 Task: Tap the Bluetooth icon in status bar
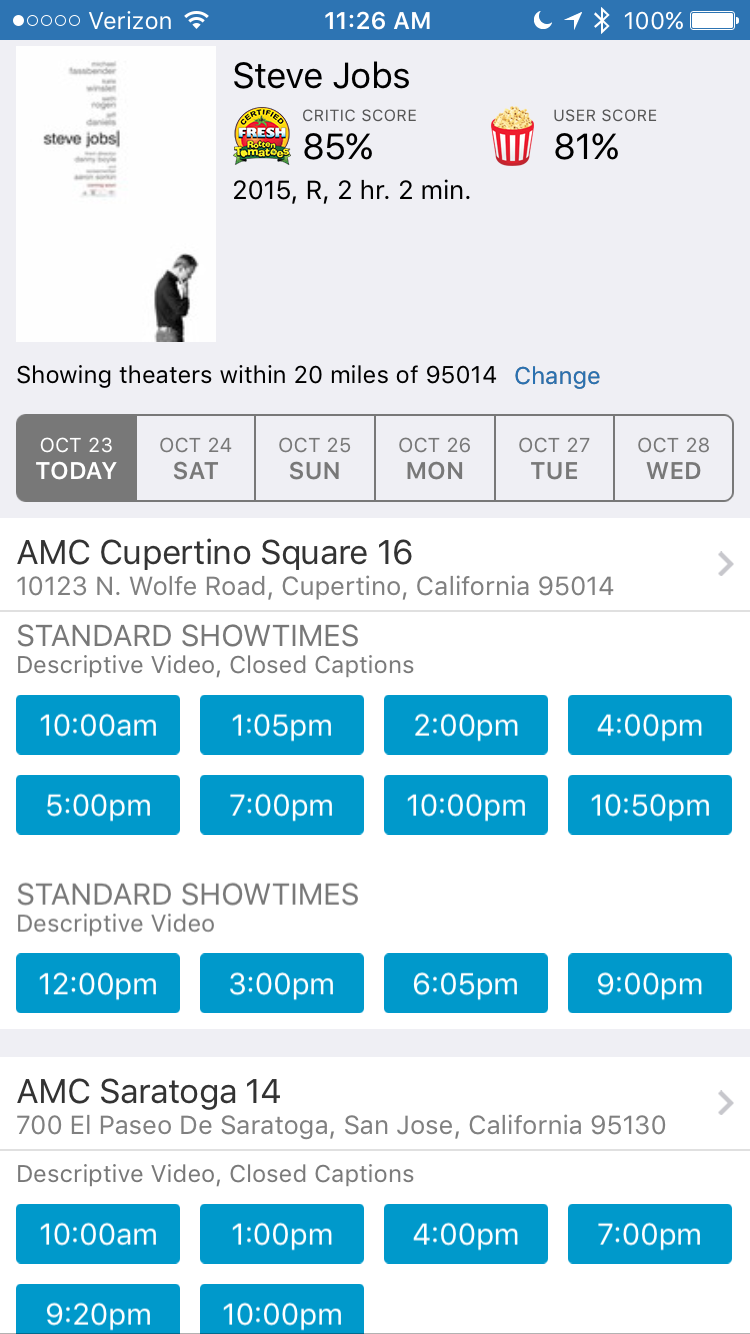[x=601, y=20]
